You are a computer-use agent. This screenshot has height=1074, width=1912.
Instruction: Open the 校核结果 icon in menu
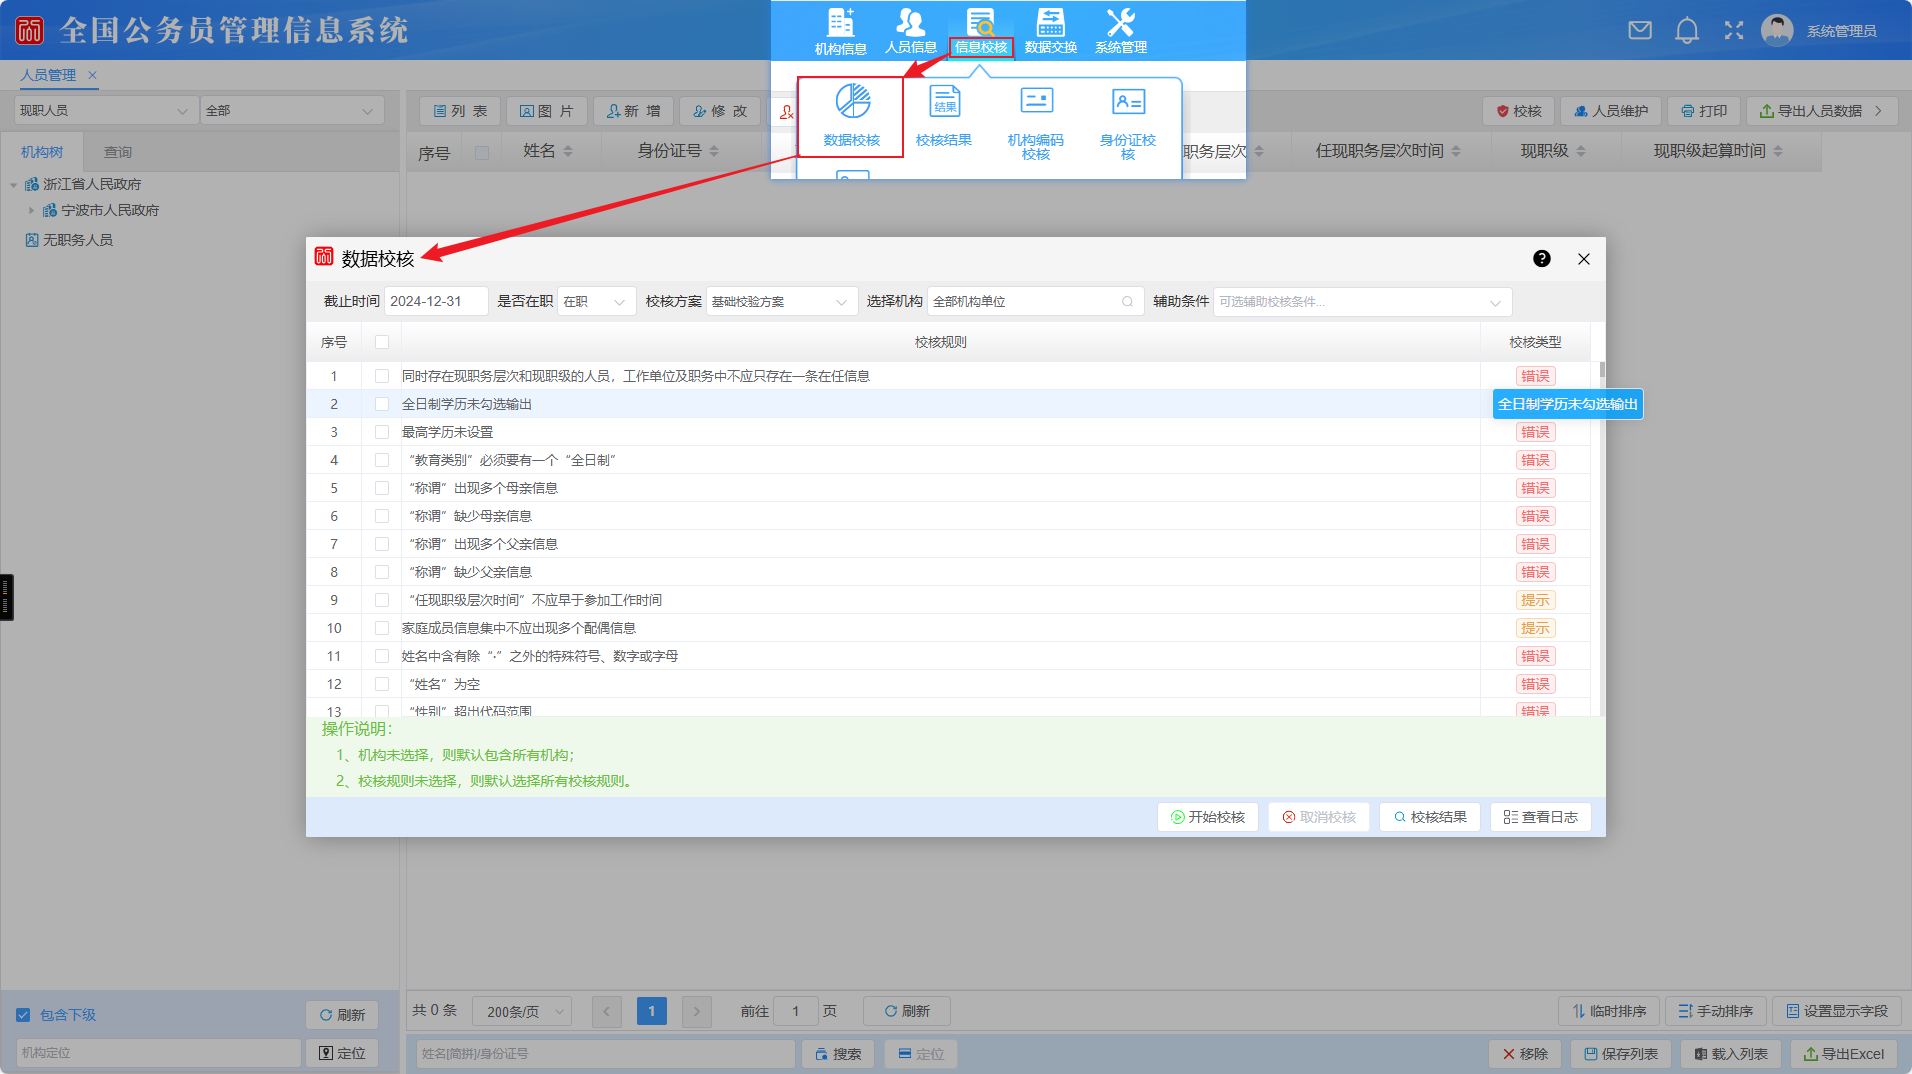click(x=944, y=102)
